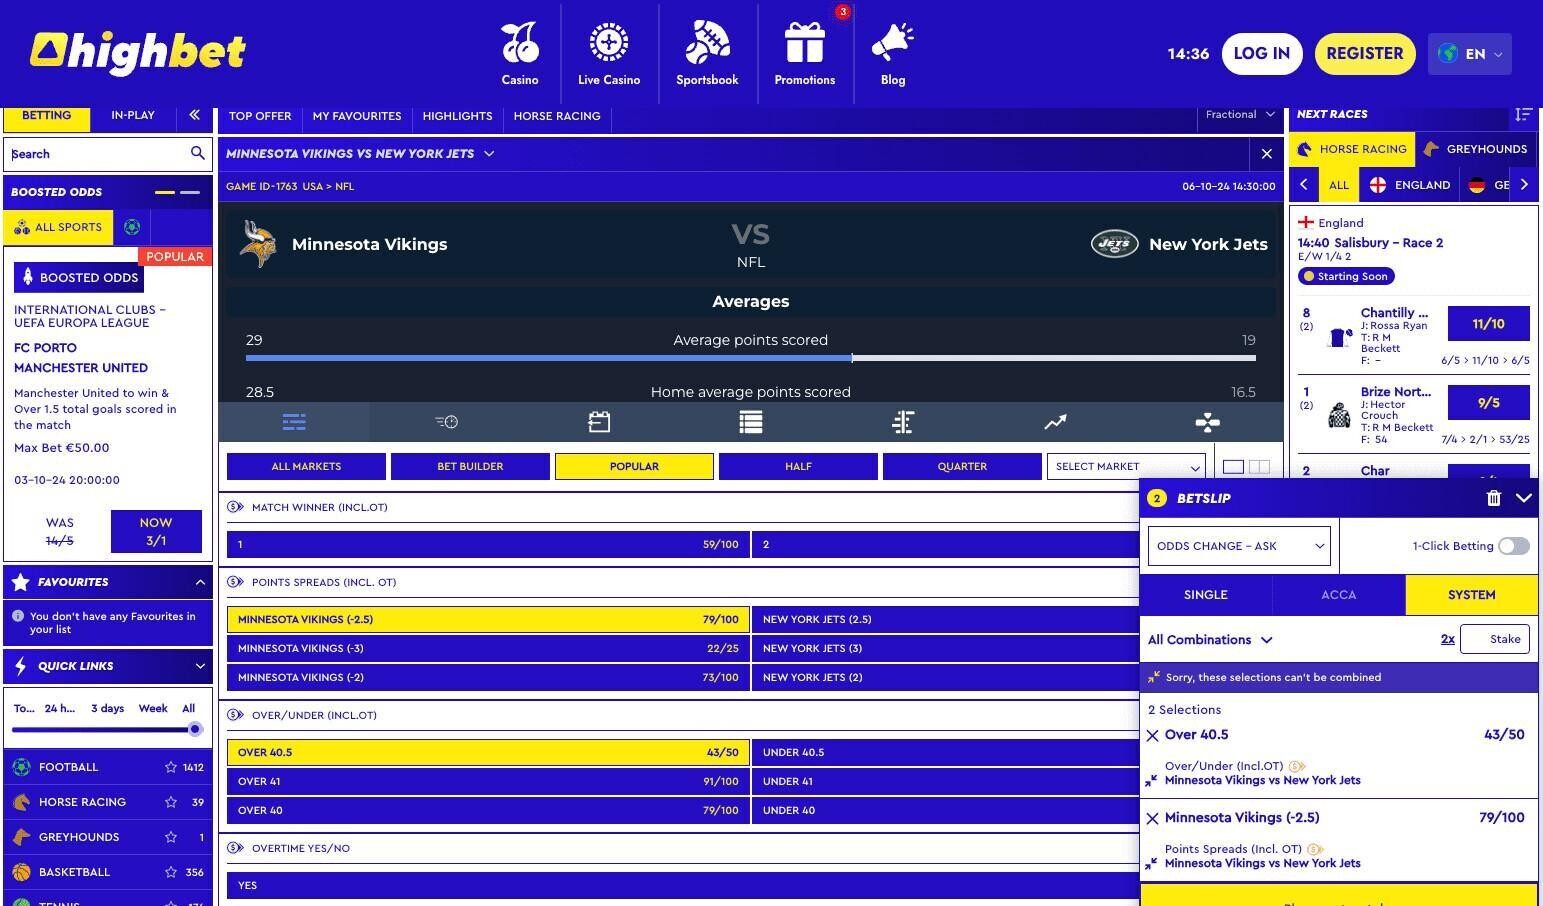Open the calendar fixtures icon tab
Screen dimensions: 1543x906
[599, 422]
